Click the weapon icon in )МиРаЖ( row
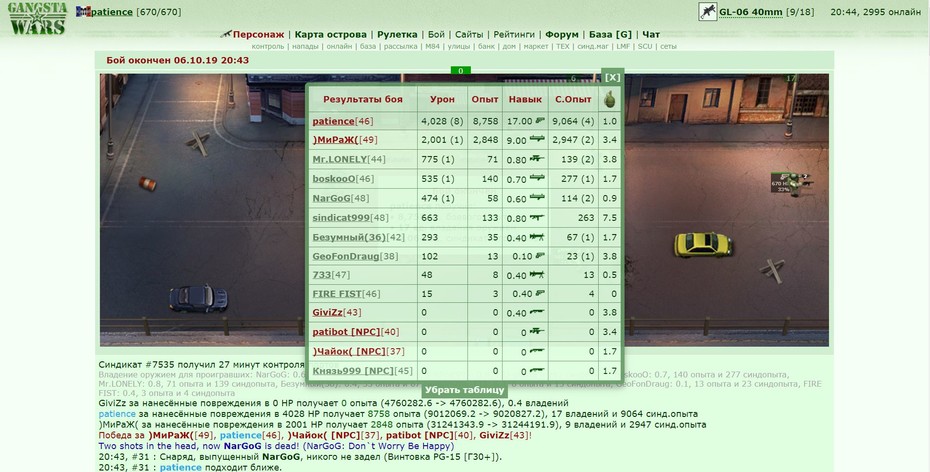930x472 pixels. [x=537, y=139]
